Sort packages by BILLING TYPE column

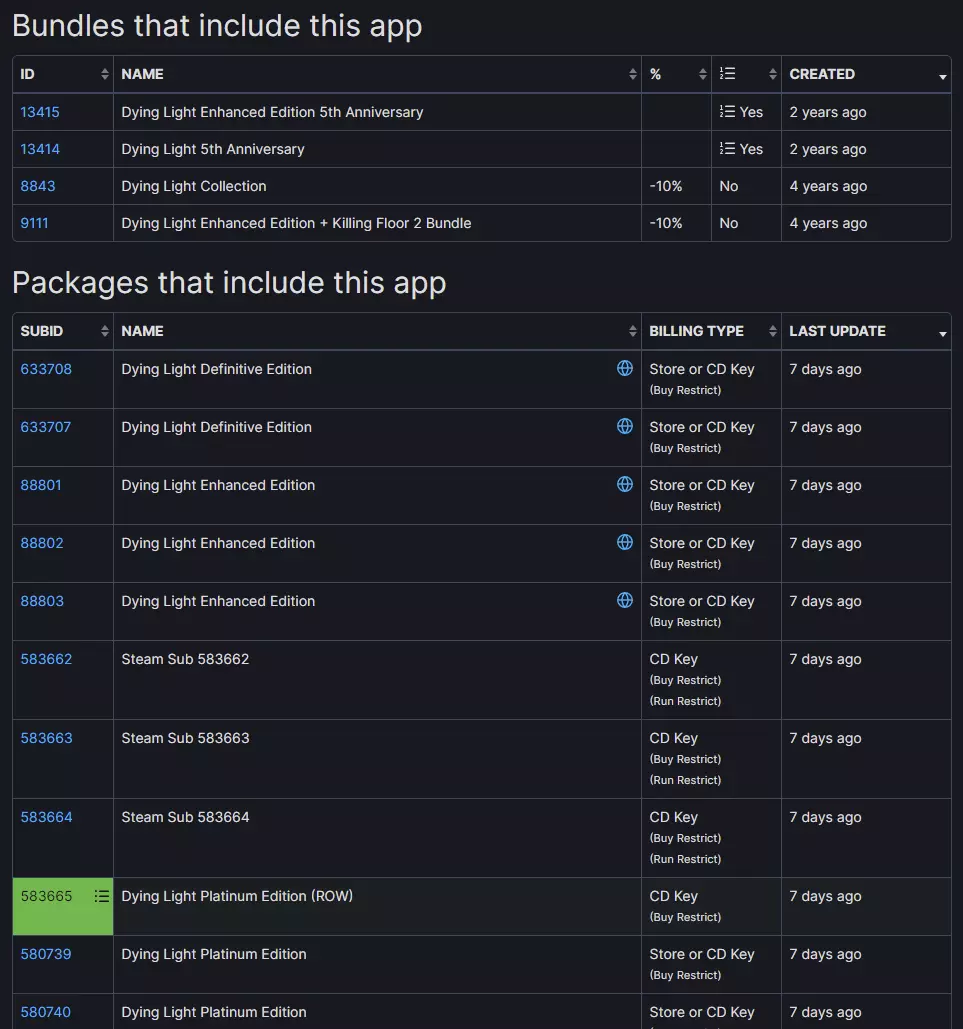point(711,331)
